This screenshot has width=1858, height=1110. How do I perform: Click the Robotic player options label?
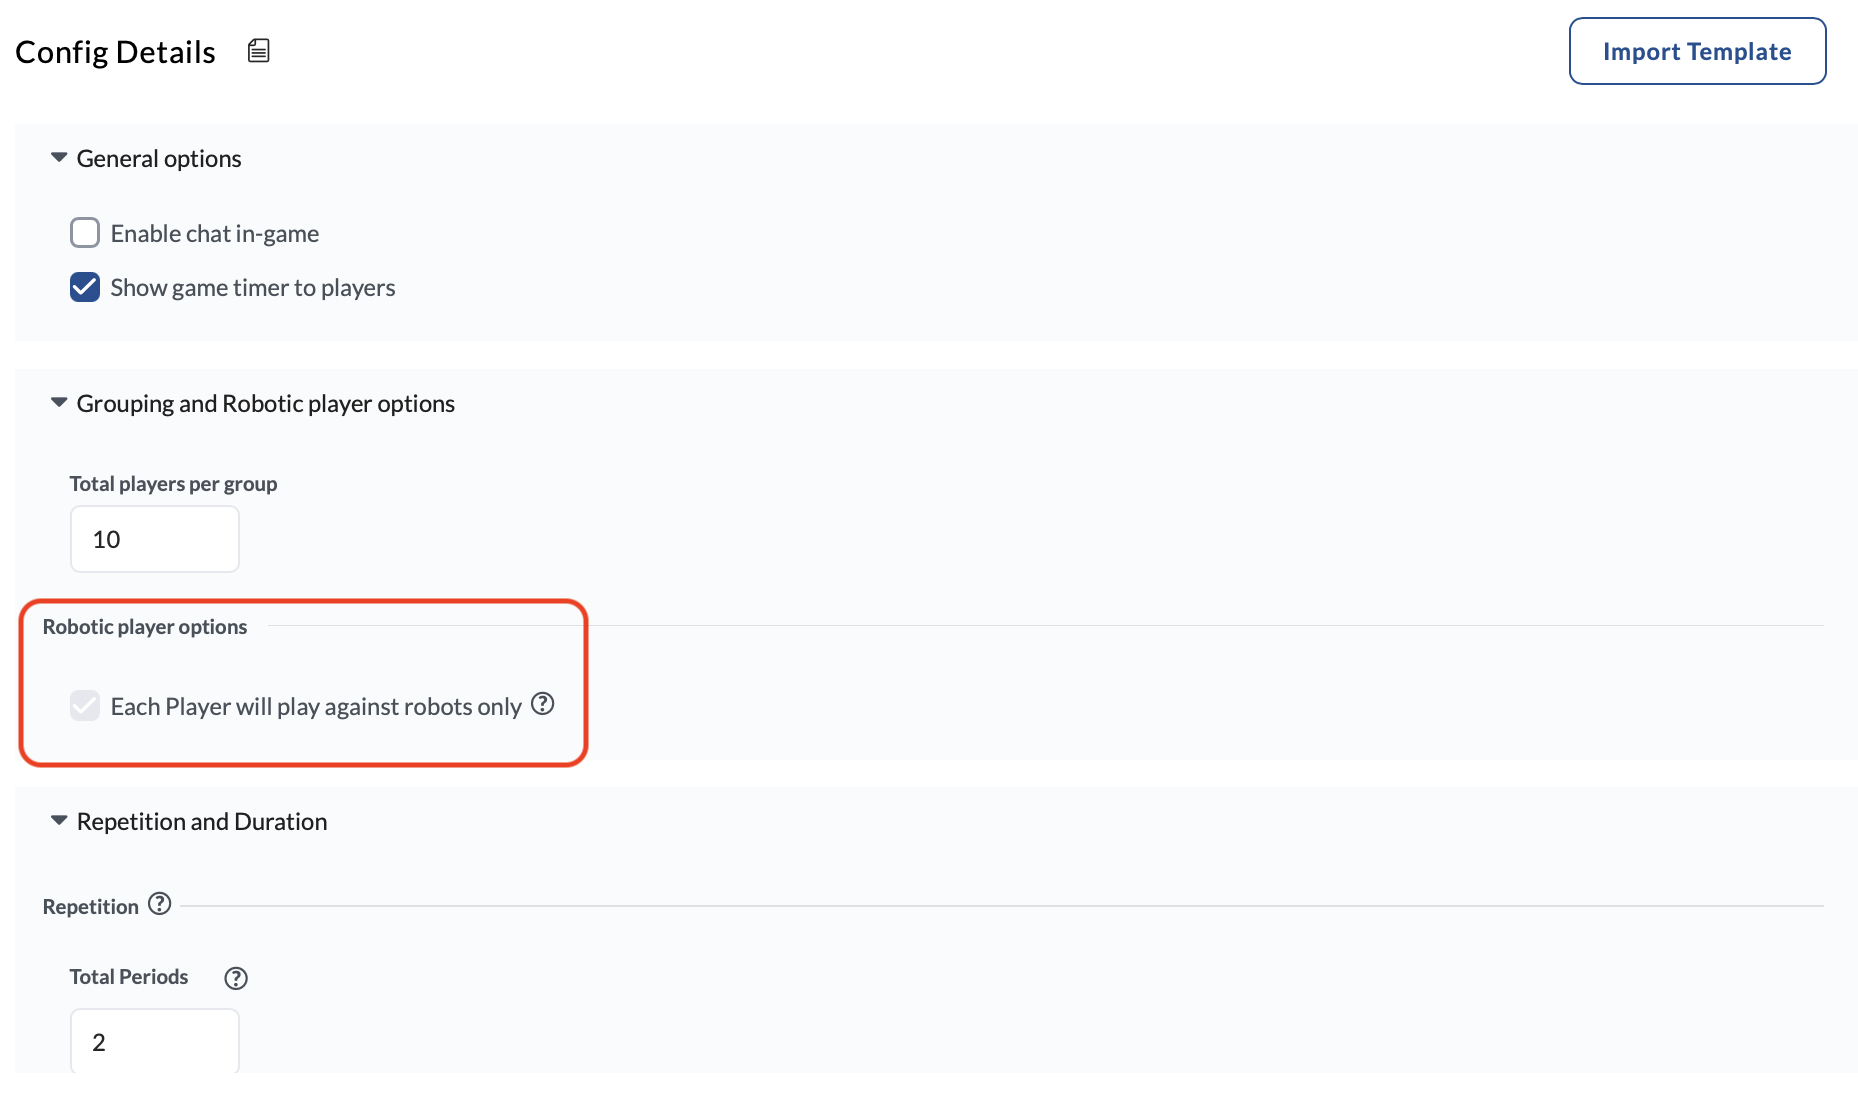pyautogui.click(x=144, y=626)
